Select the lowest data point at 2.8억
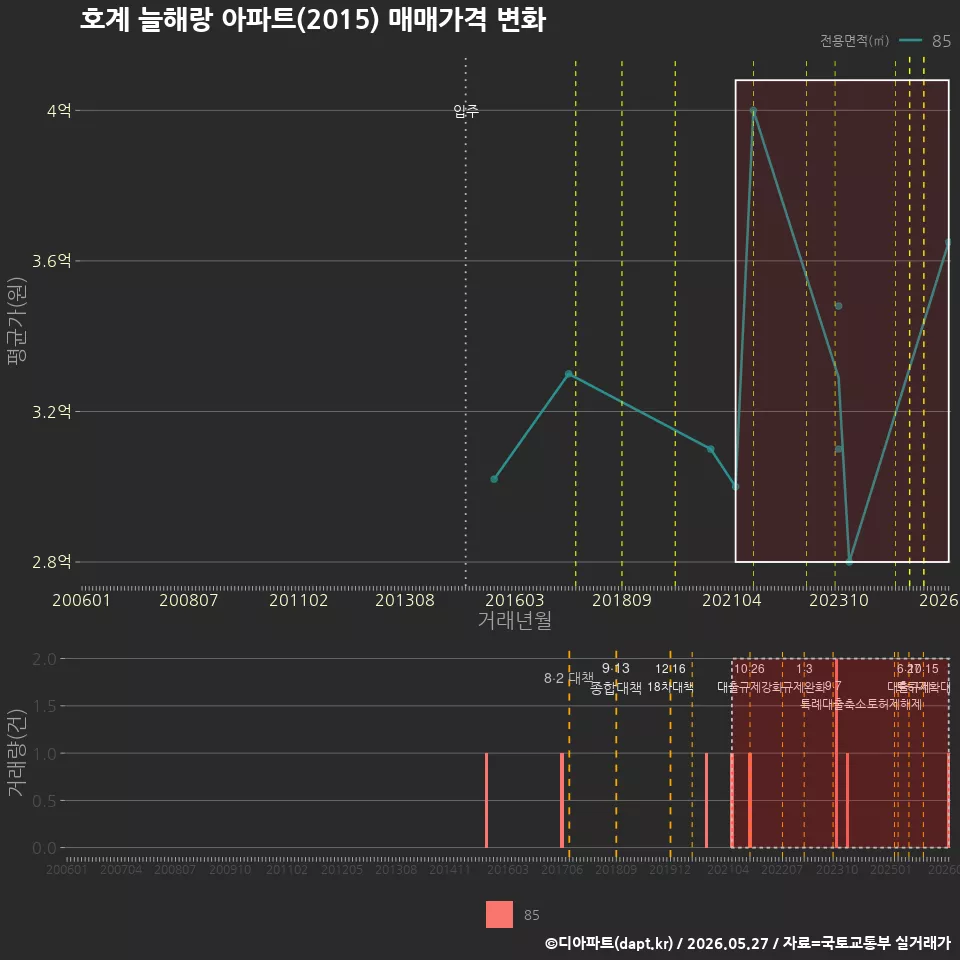 point(849,561)
